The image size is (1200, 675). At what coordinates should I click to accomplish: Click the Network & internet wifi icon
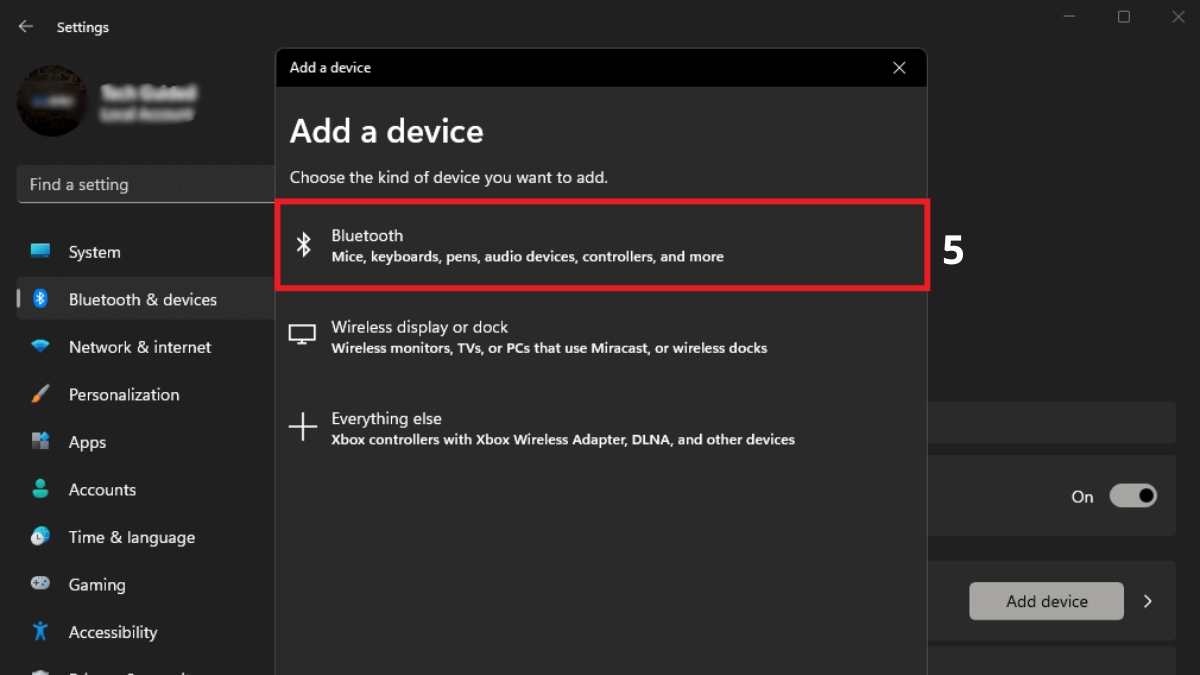tap(40, 347)
